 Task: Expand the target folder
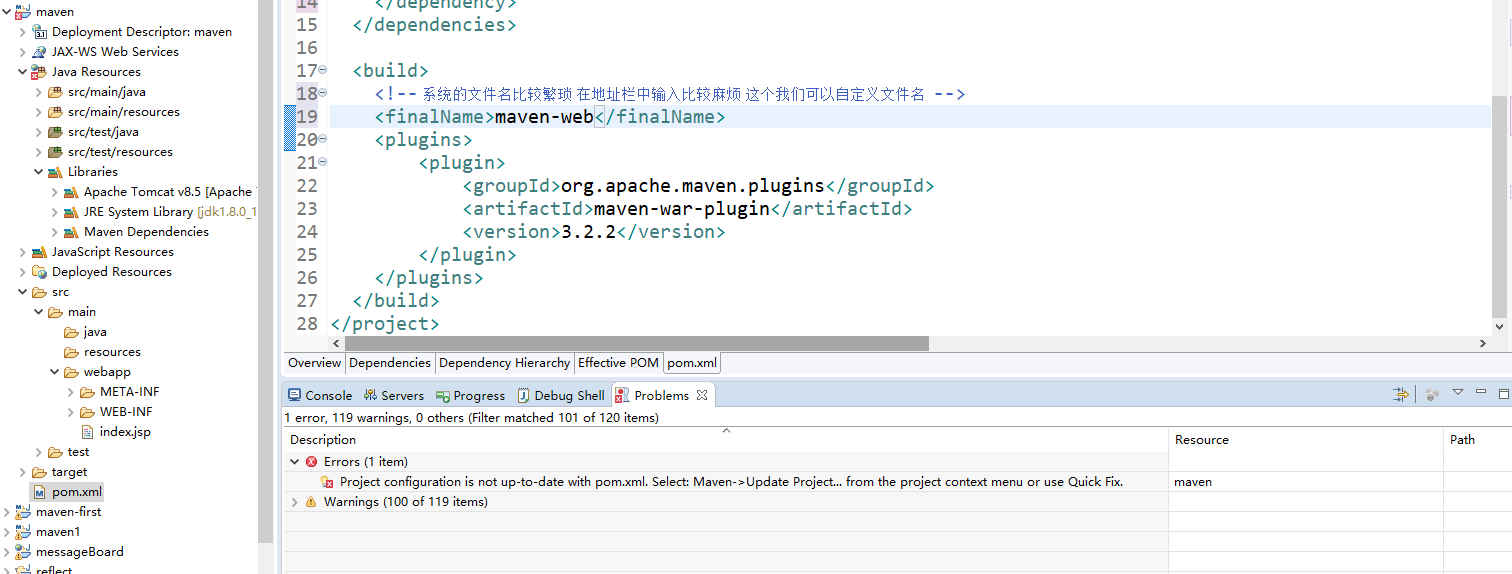coord(23,472)
